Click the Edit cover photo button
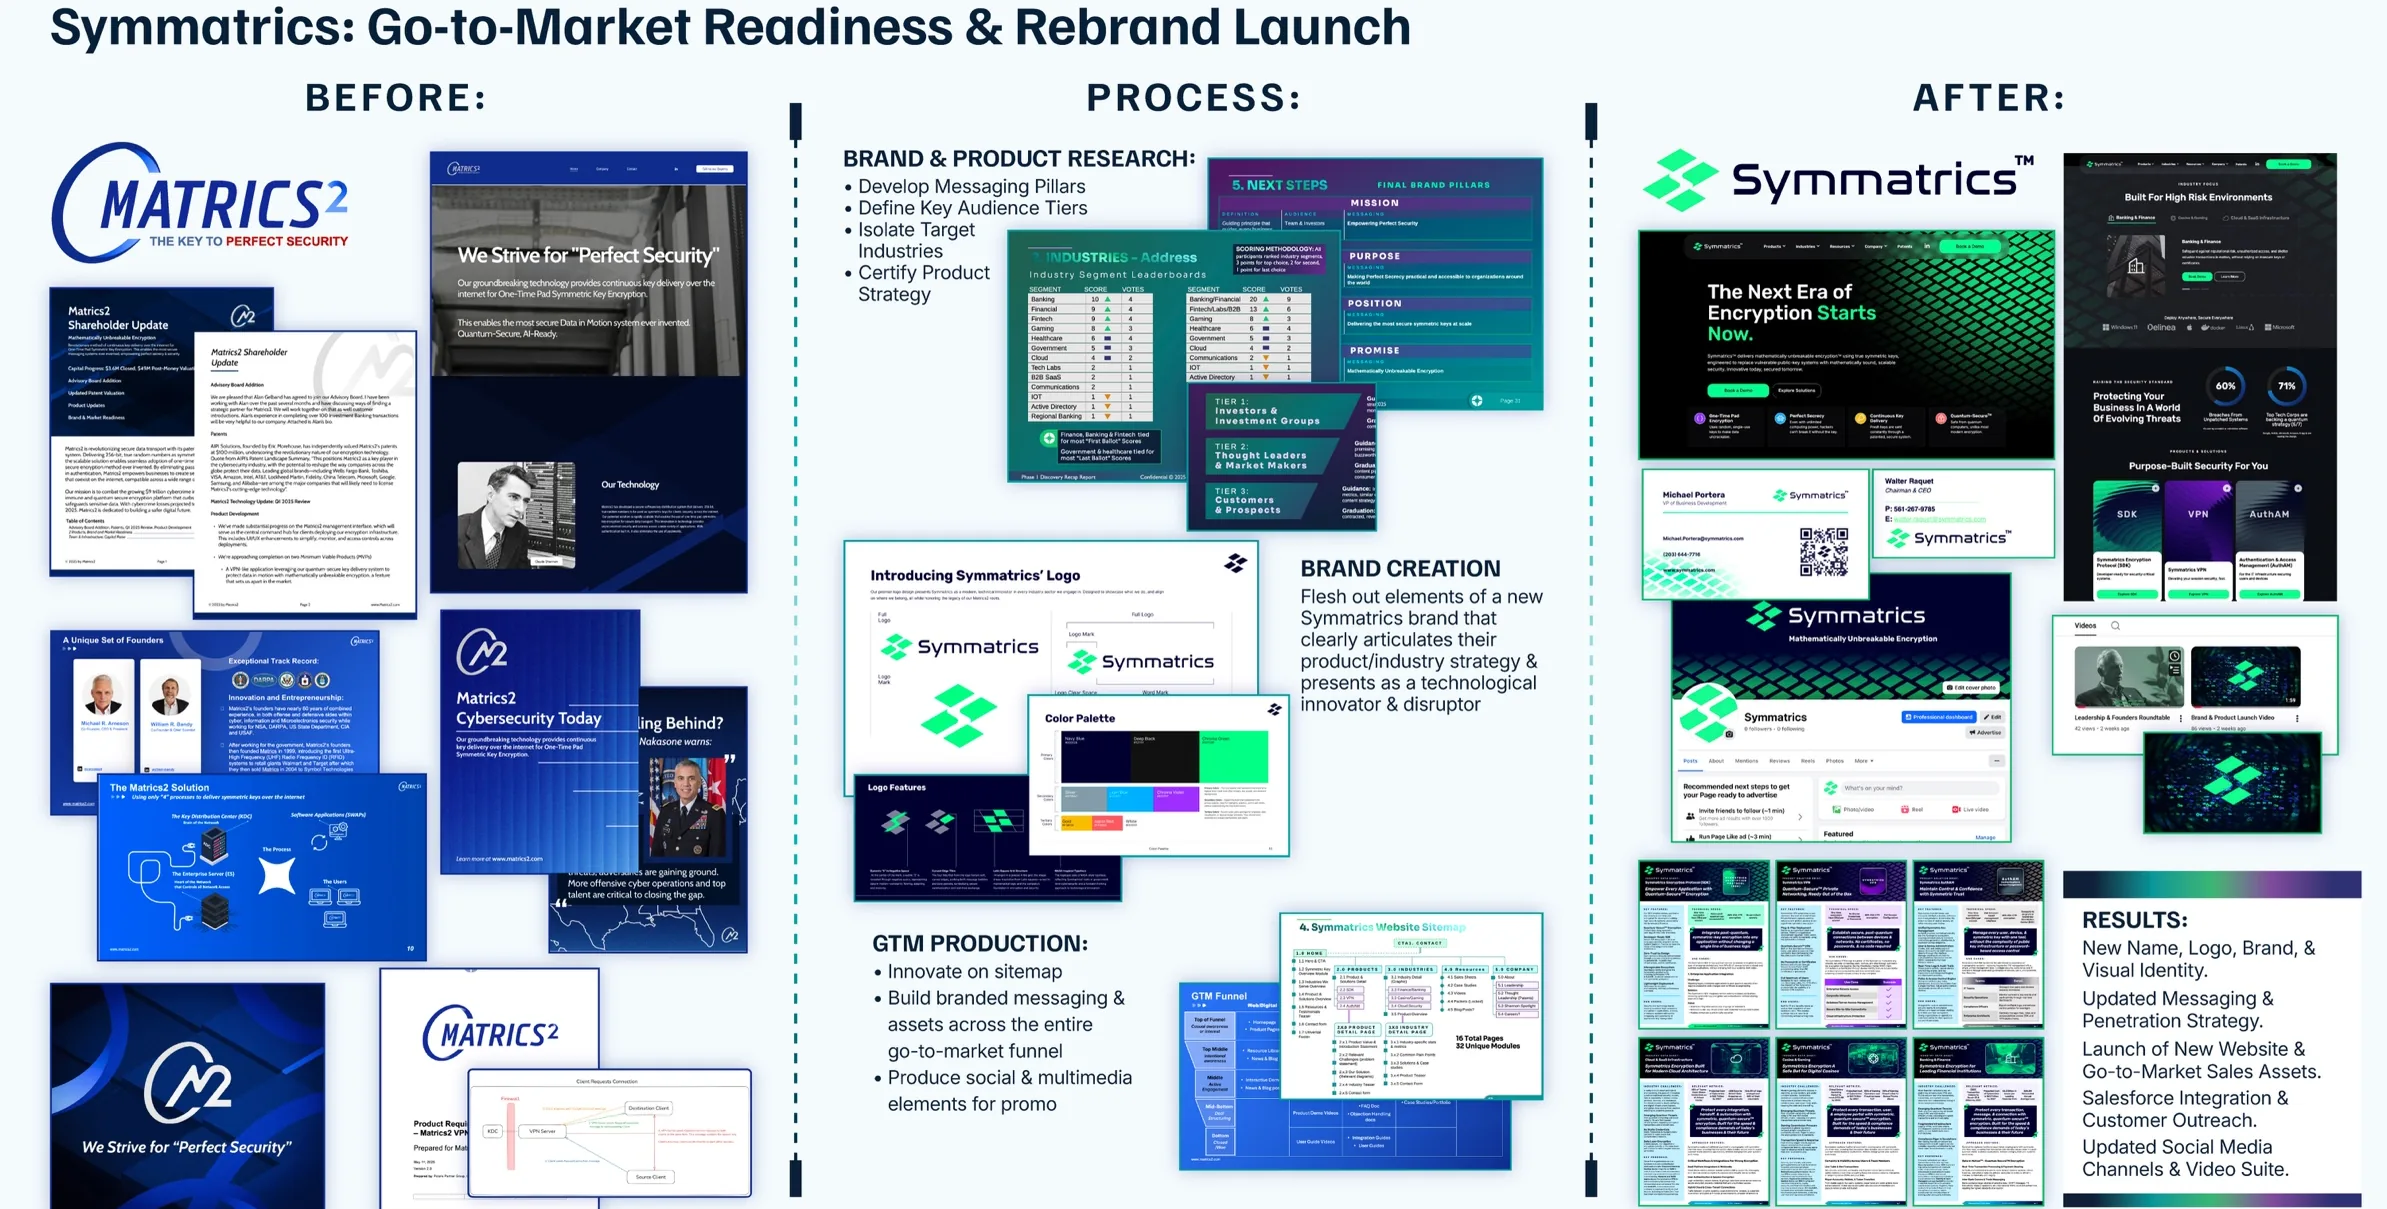Image resolution: width=2387 pixels, height=1209 pixels. [x=1971, y=688]
